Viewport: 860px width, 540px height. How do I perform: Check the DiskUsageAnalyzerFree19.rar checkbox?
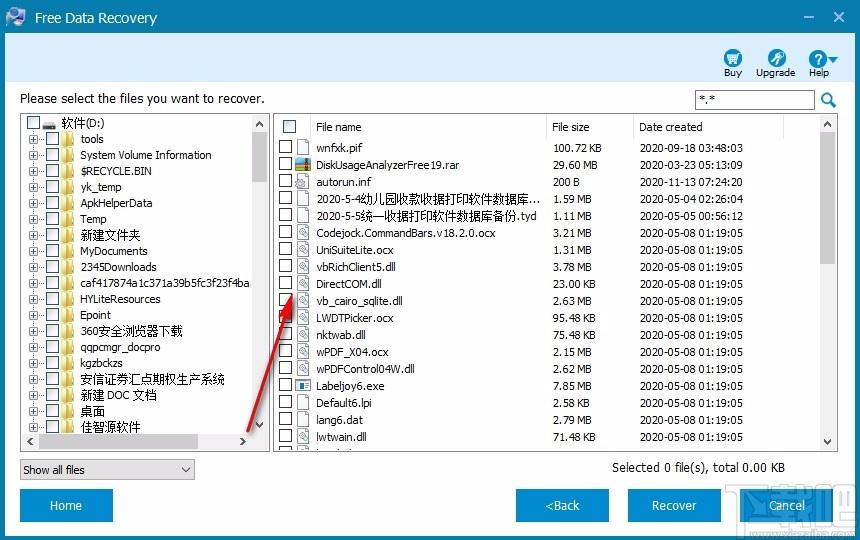coord(285,163)
